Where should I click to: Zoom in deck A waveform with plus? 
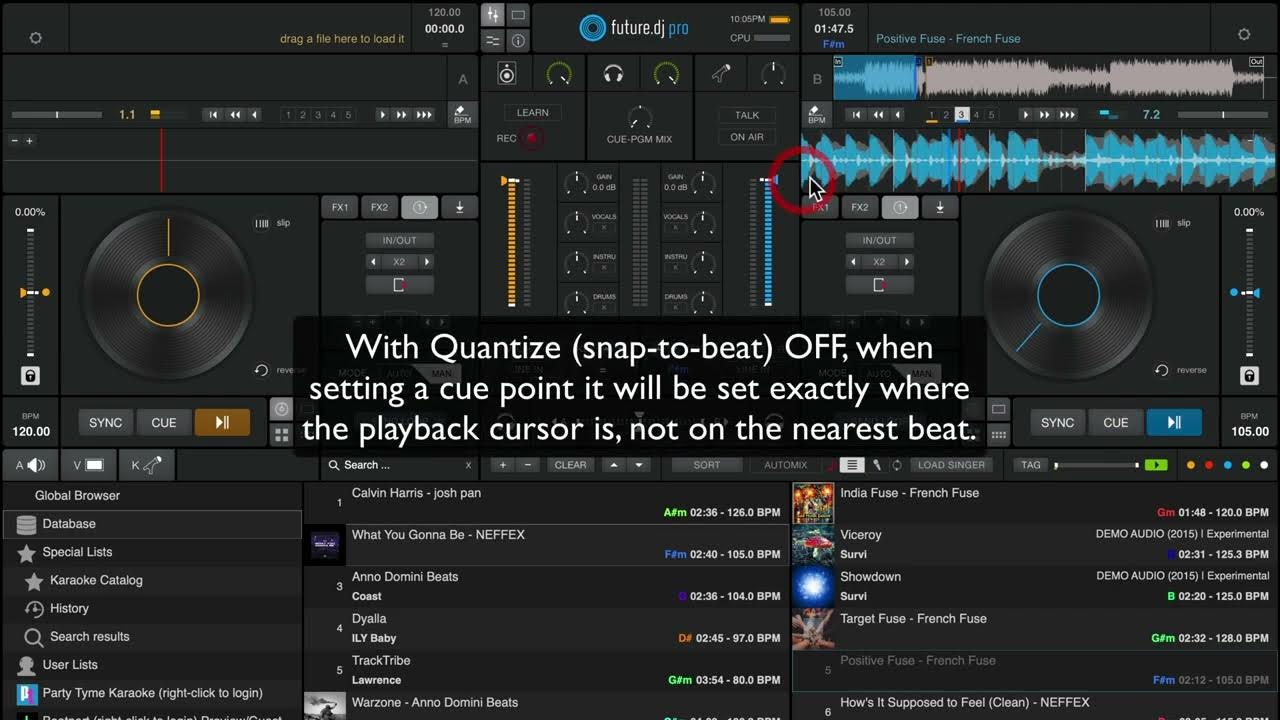(x=29, y=141)
